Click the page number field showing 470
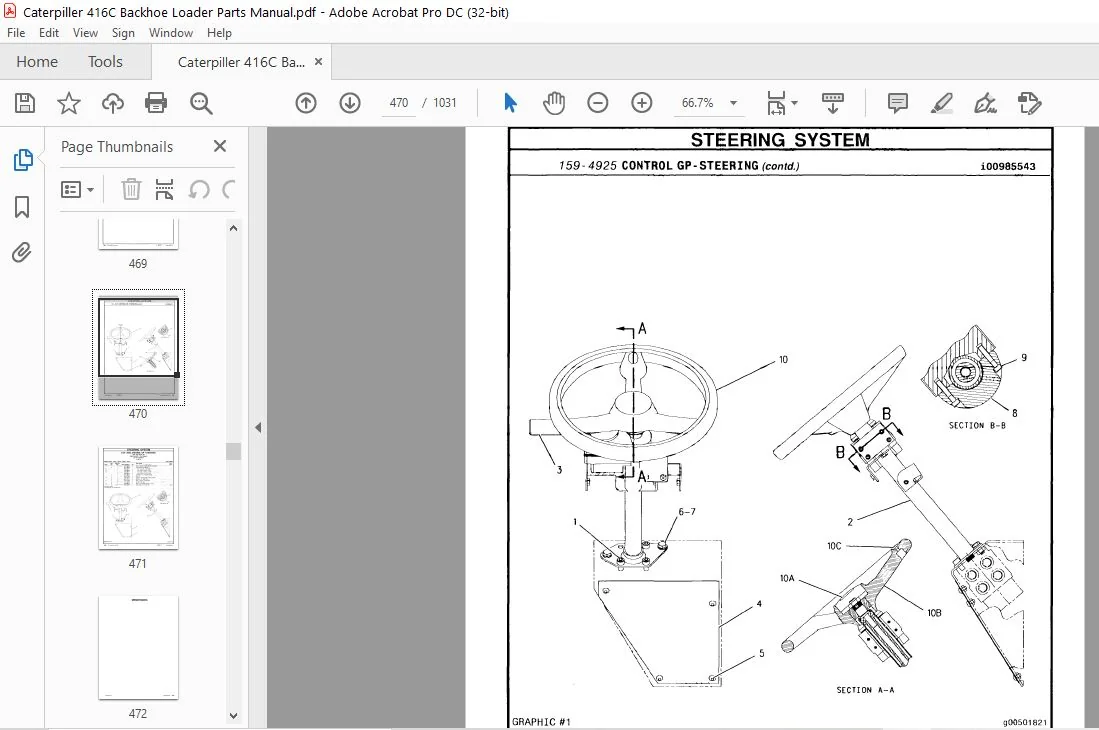1099x730 pixels. pyautogui.click(x=399, y=103)
